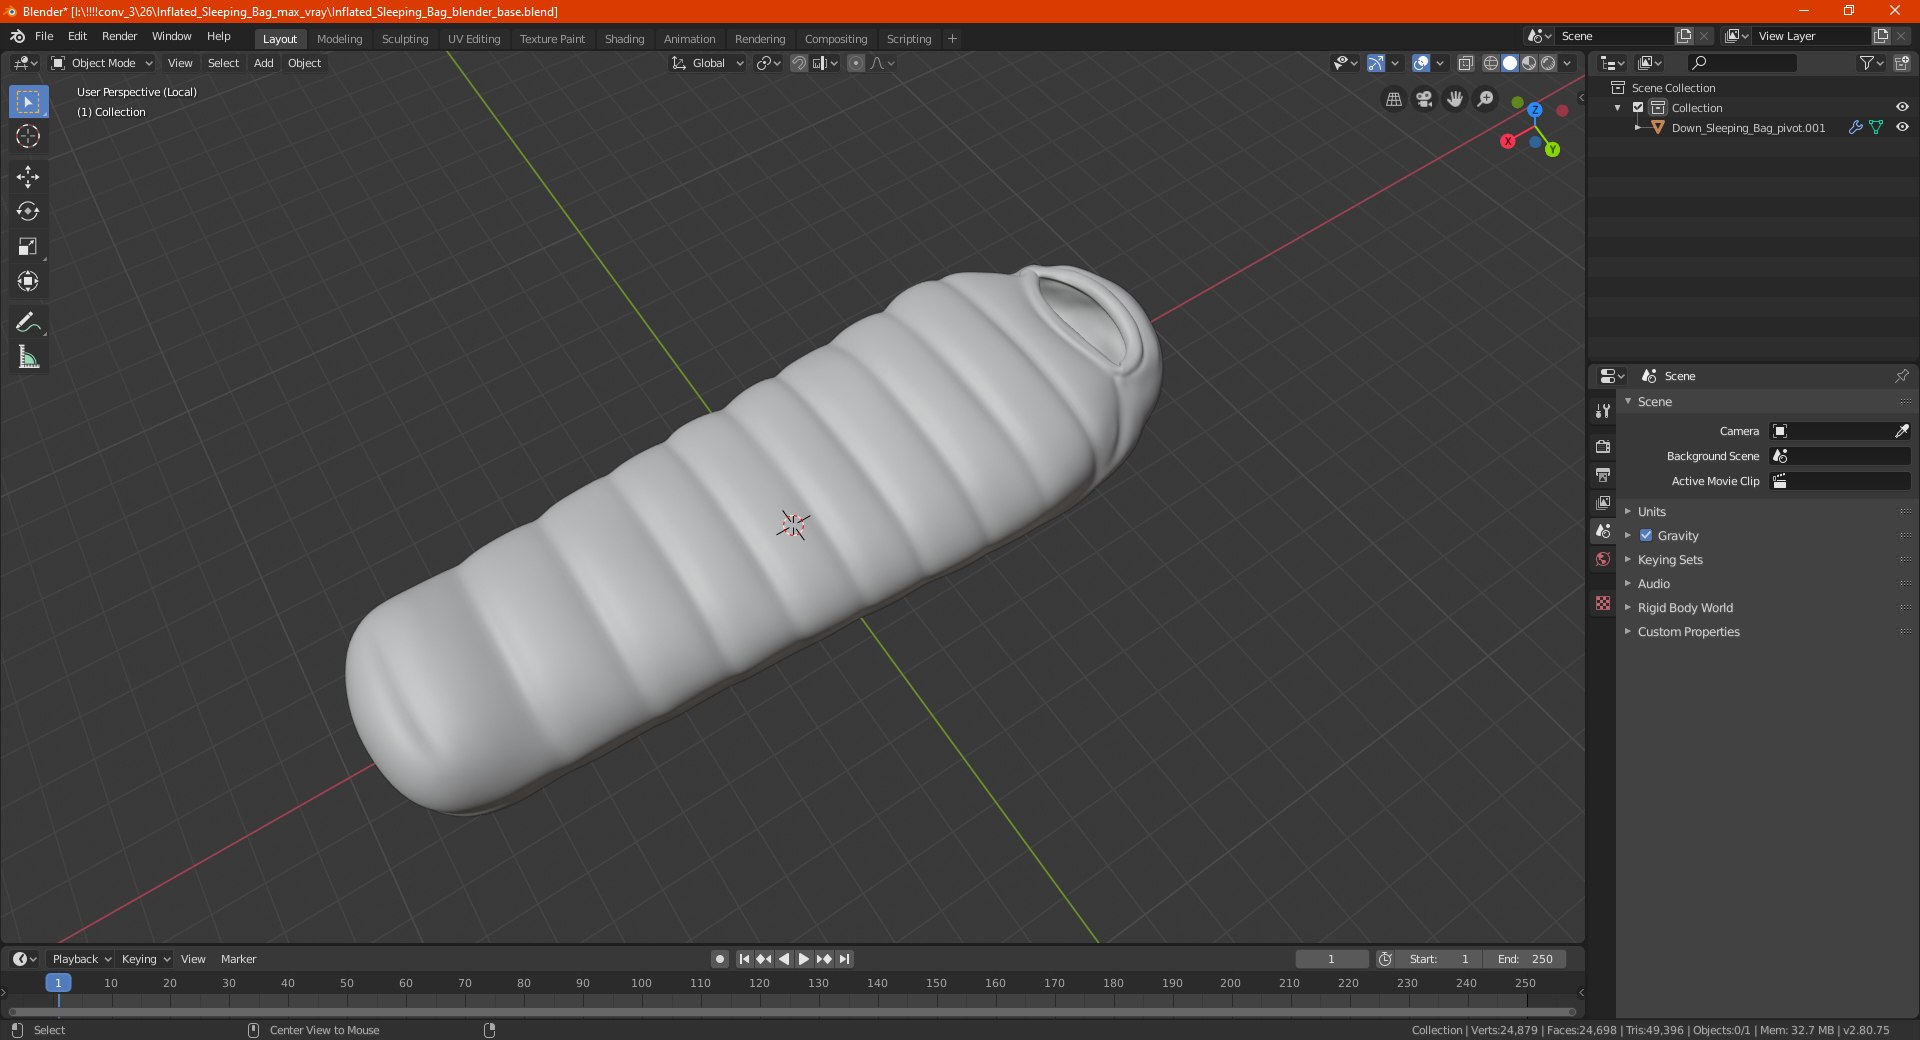
Task: Switch to wireframe viewport shading
Action: [x=1491, y=63]
